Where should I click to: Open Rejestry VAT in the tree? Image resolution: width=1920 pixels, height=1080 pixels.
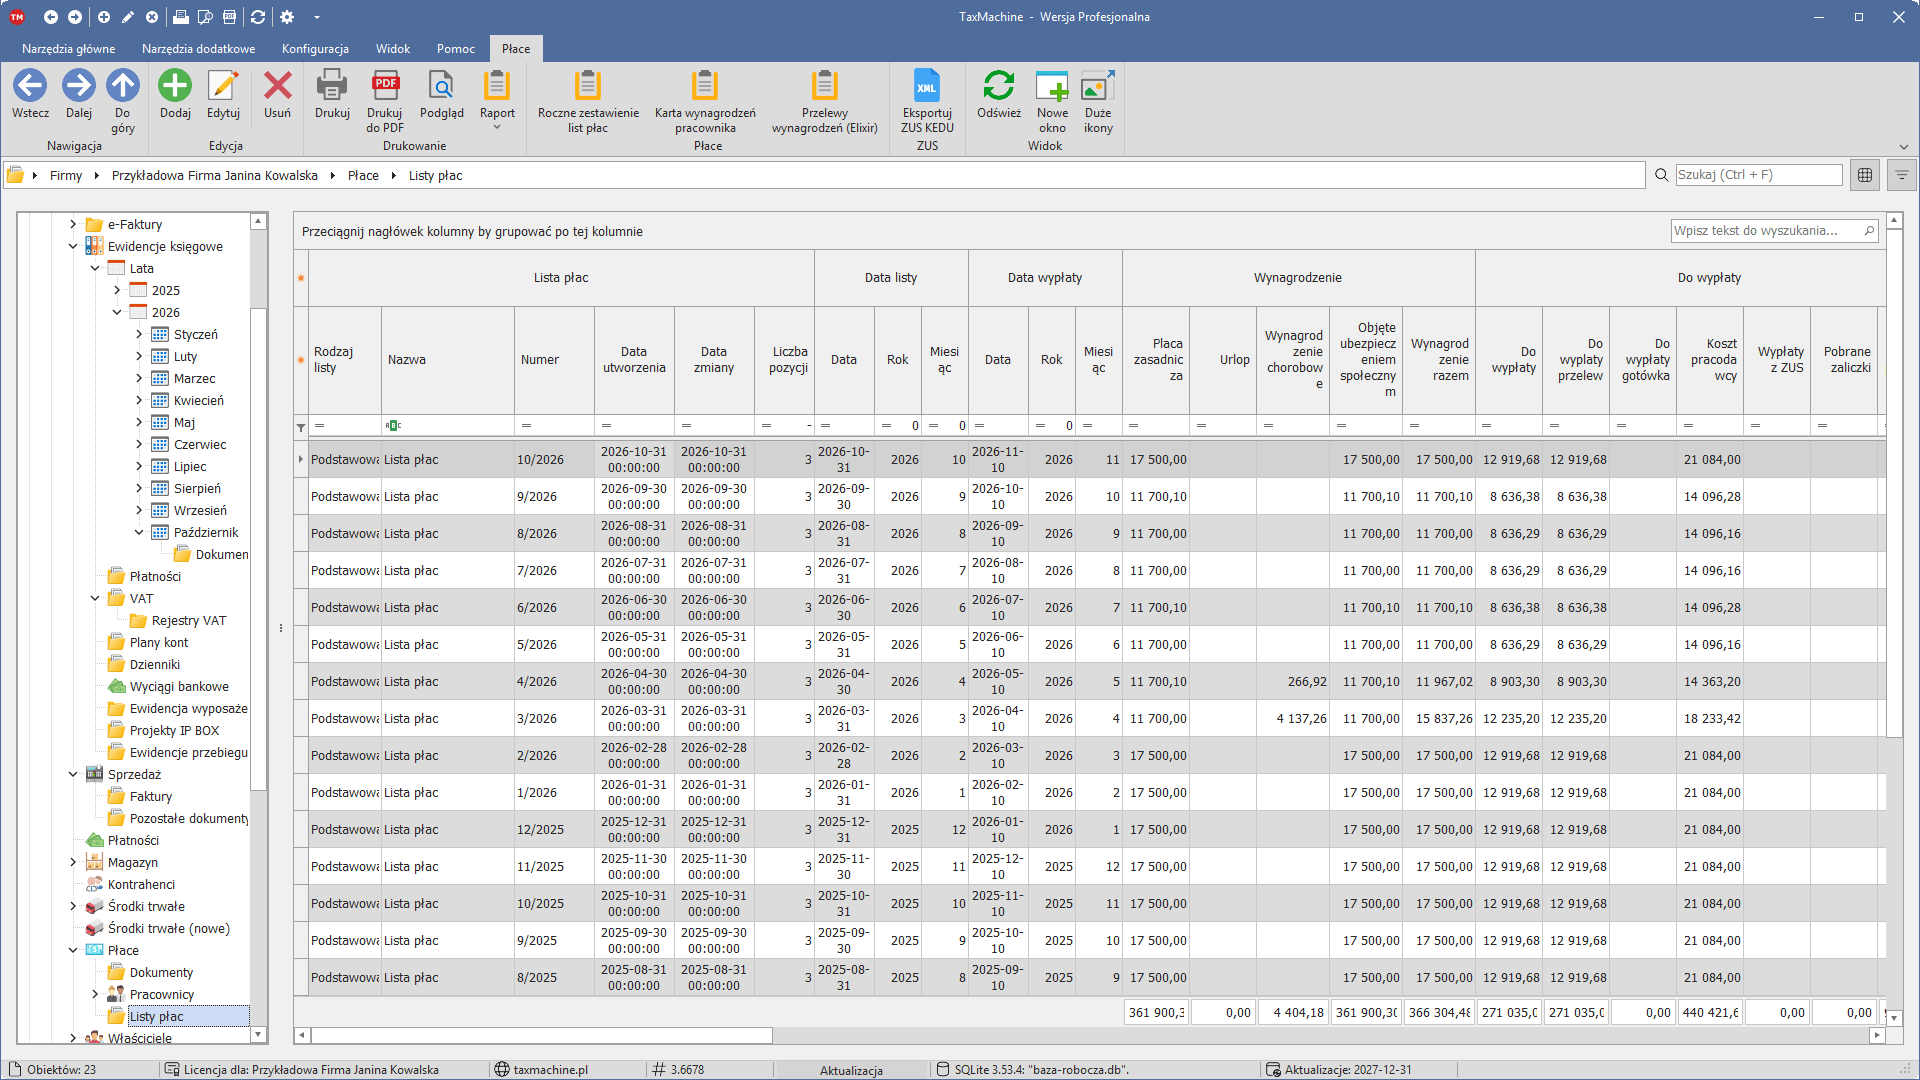[x=189, y=620]
